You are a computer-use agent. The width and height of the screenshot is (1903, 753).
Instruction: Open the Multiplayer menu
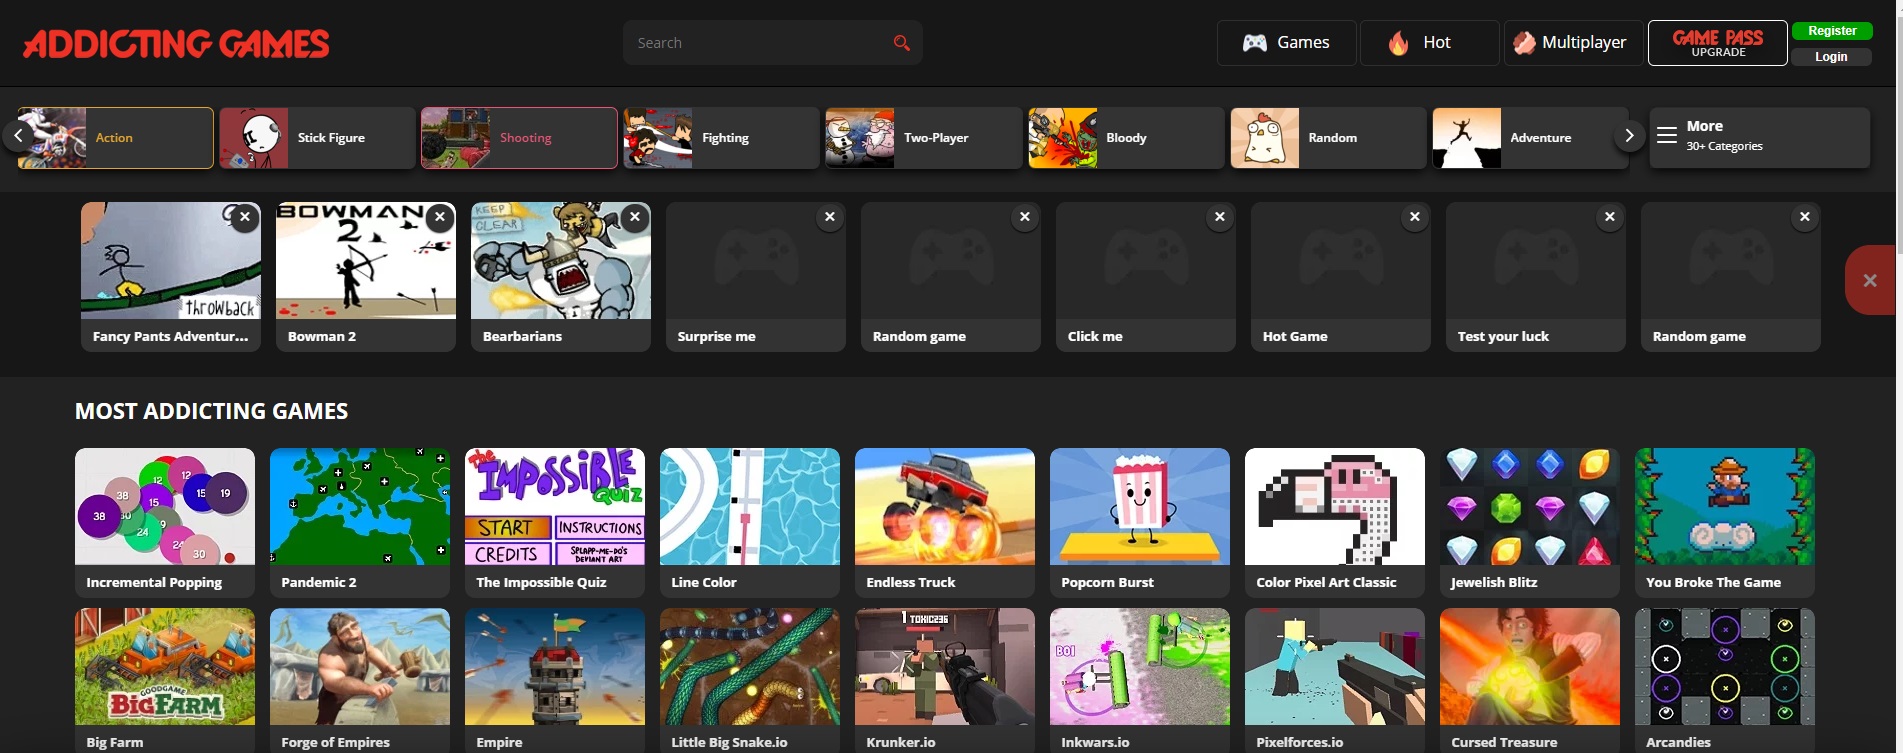click(1573, 43)
